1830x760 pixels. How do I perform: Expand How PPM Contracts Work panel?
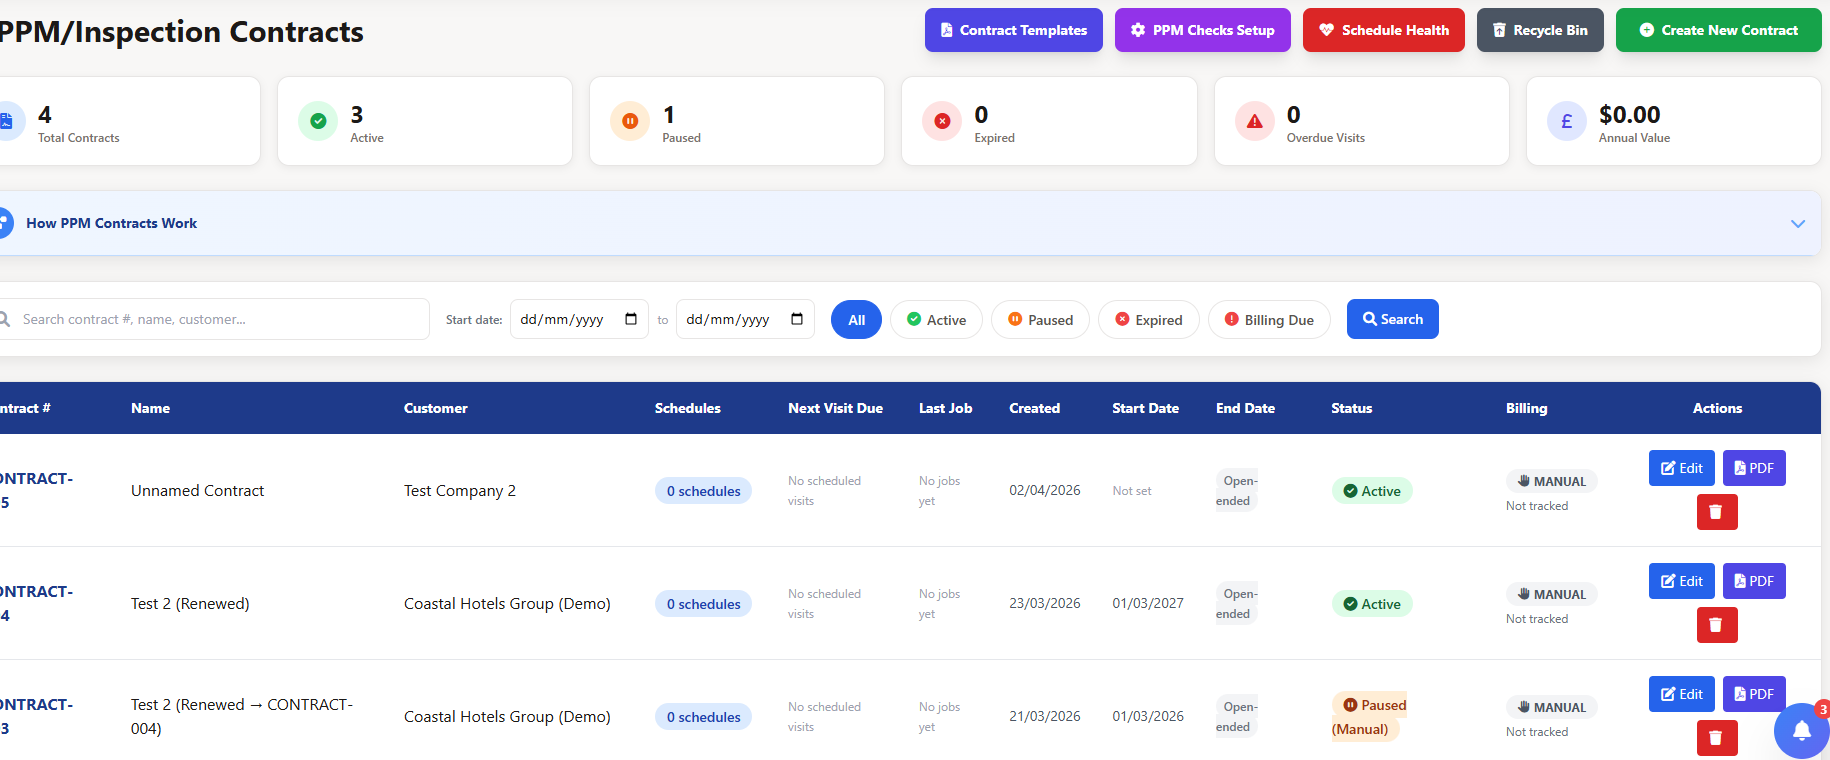1797,223
